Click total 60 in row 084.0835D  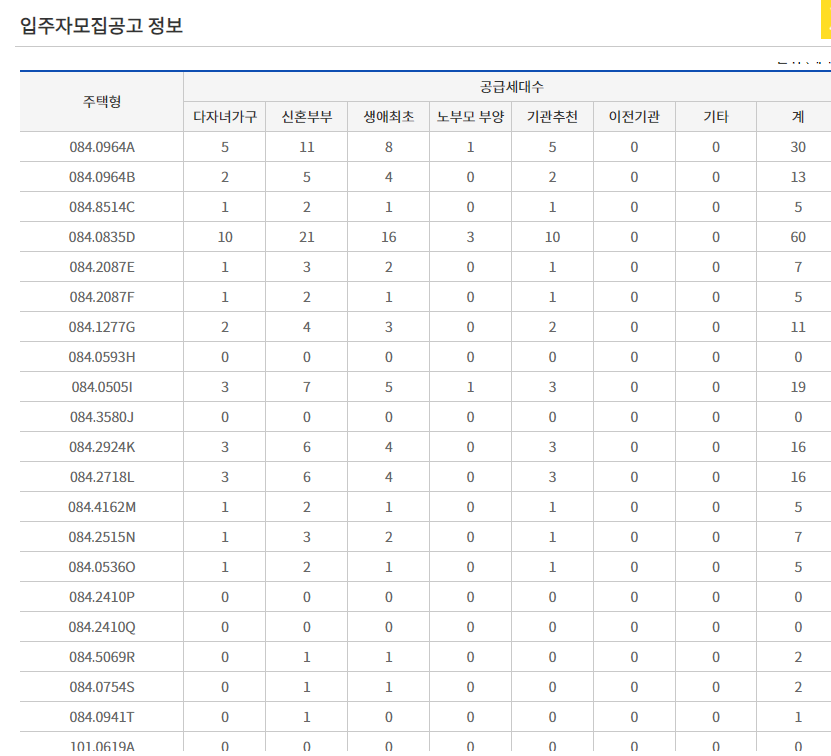pyautogui.click(x=798, y=237)
